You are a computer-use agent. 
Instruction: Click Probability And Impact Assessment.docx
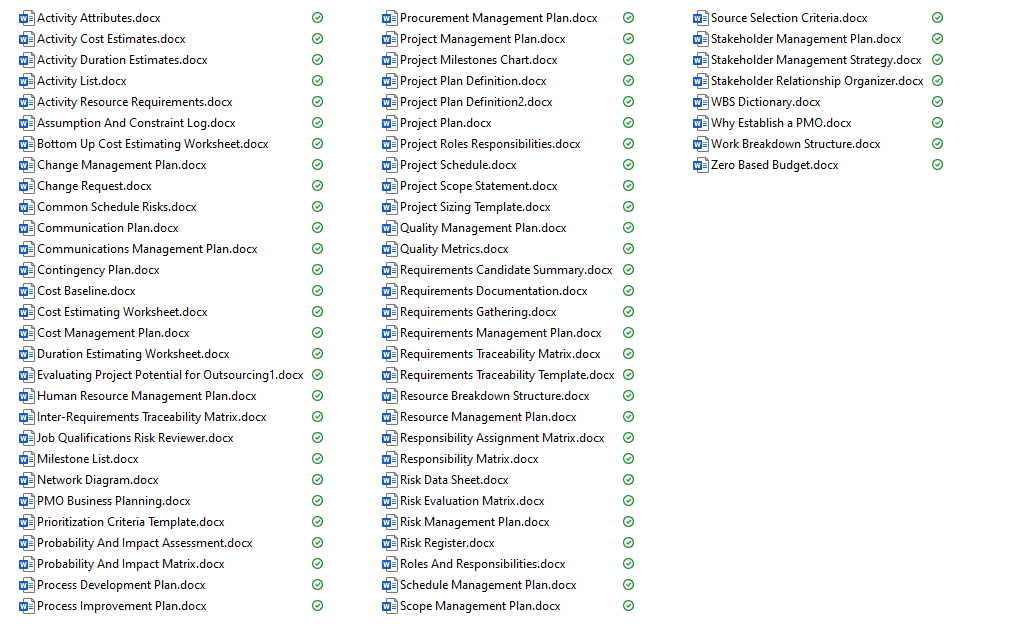144,543
